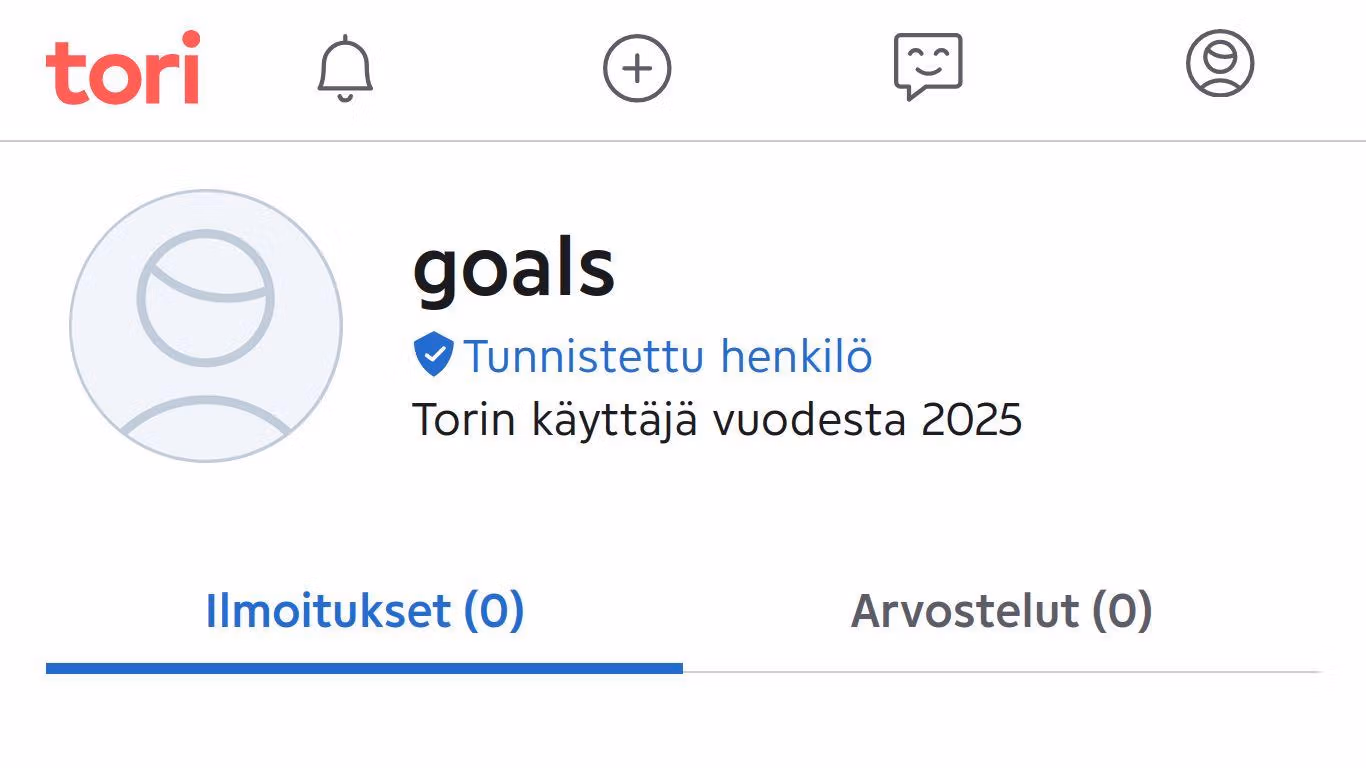The width and height of the screenshot is (1366, 768).
Task: Click the (0) count on Ilmoitukset
Action: [x=494, y=611]
